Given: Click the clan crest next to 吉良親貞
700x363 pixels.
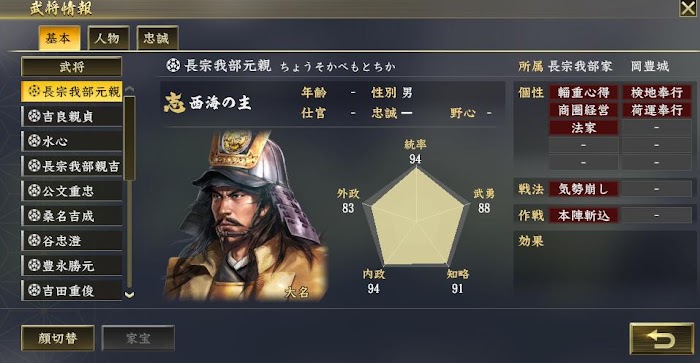Looking at the screenshot, I should click(34, 116).
